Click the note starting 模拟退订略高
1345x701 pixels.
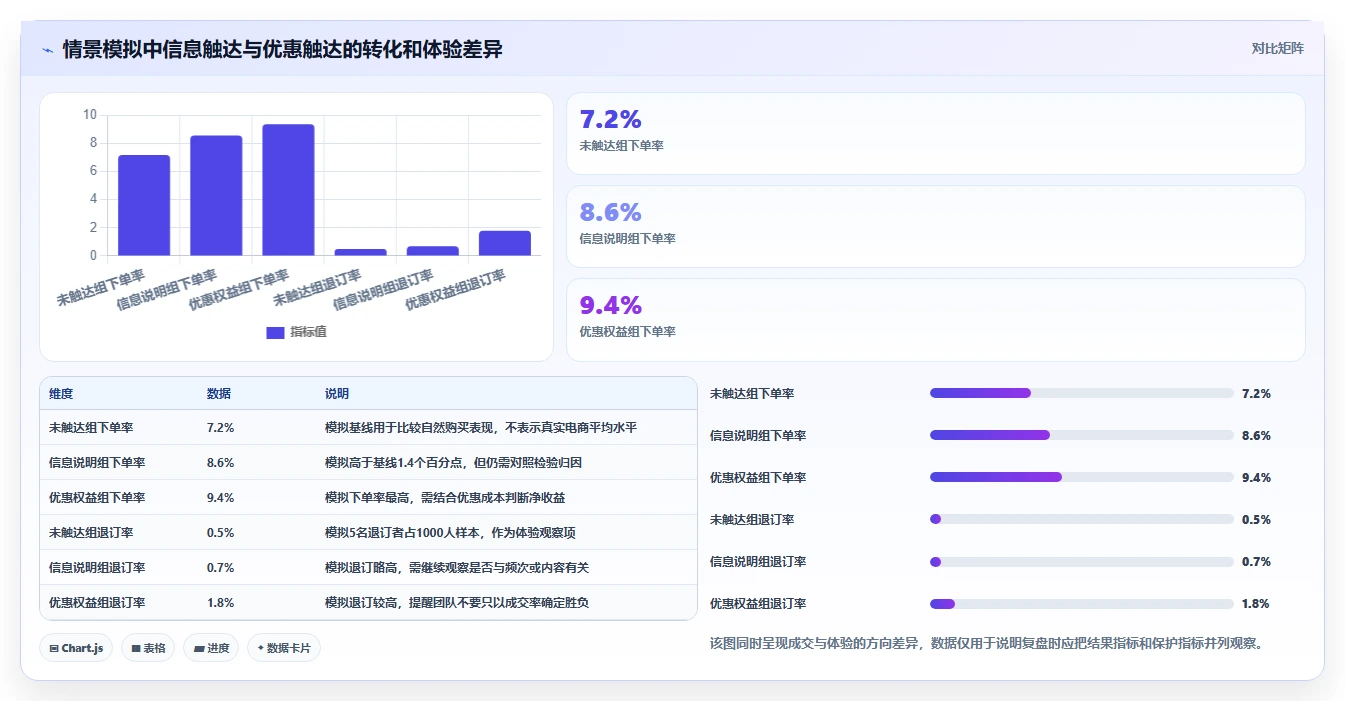(457, 567)
